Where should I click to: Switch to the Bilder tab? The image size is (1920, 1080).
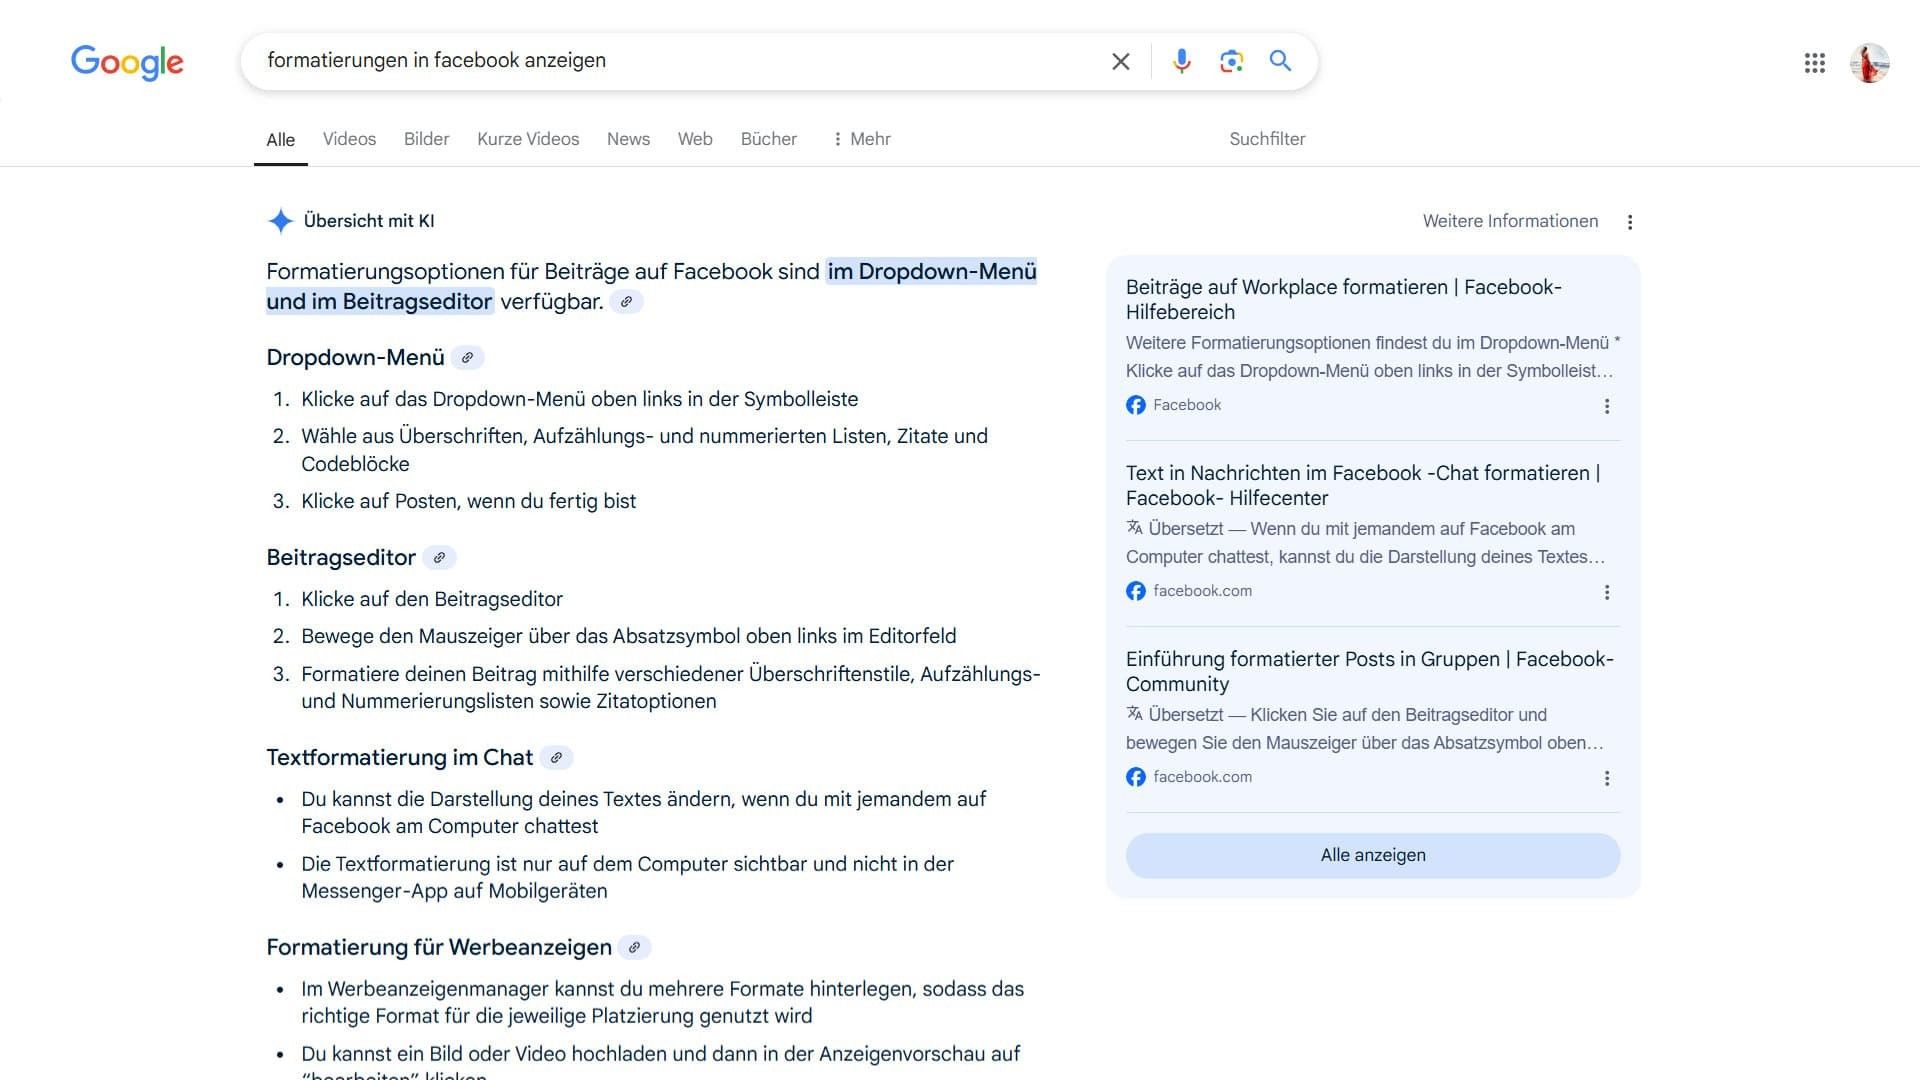426,139
